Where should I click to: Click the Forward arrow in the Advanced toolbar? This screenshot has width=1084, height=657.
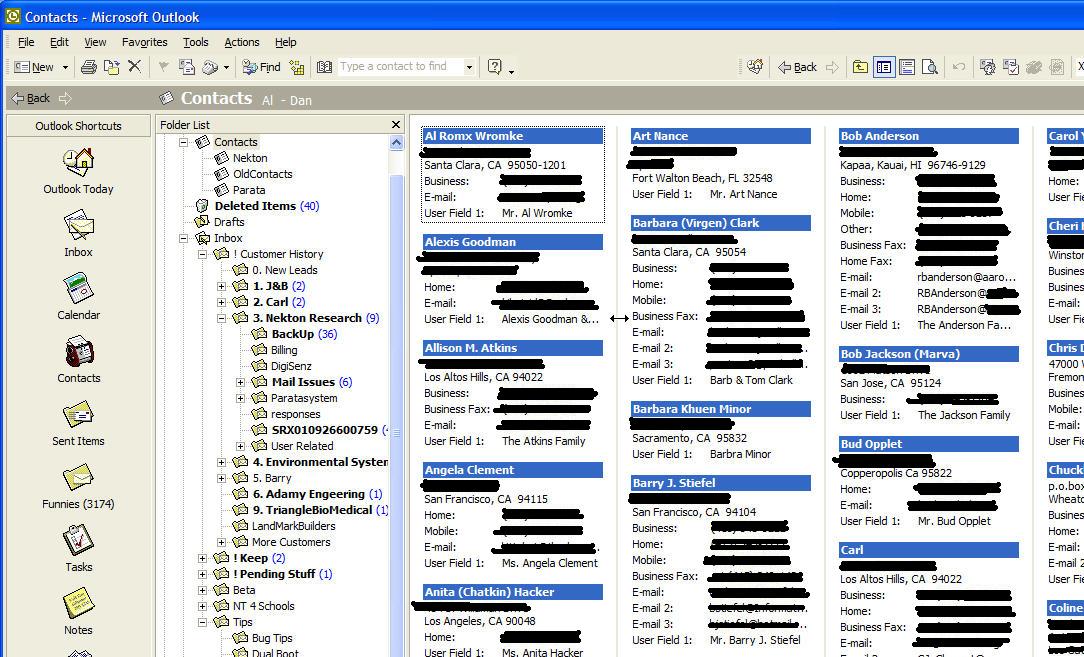coord(832,67)
